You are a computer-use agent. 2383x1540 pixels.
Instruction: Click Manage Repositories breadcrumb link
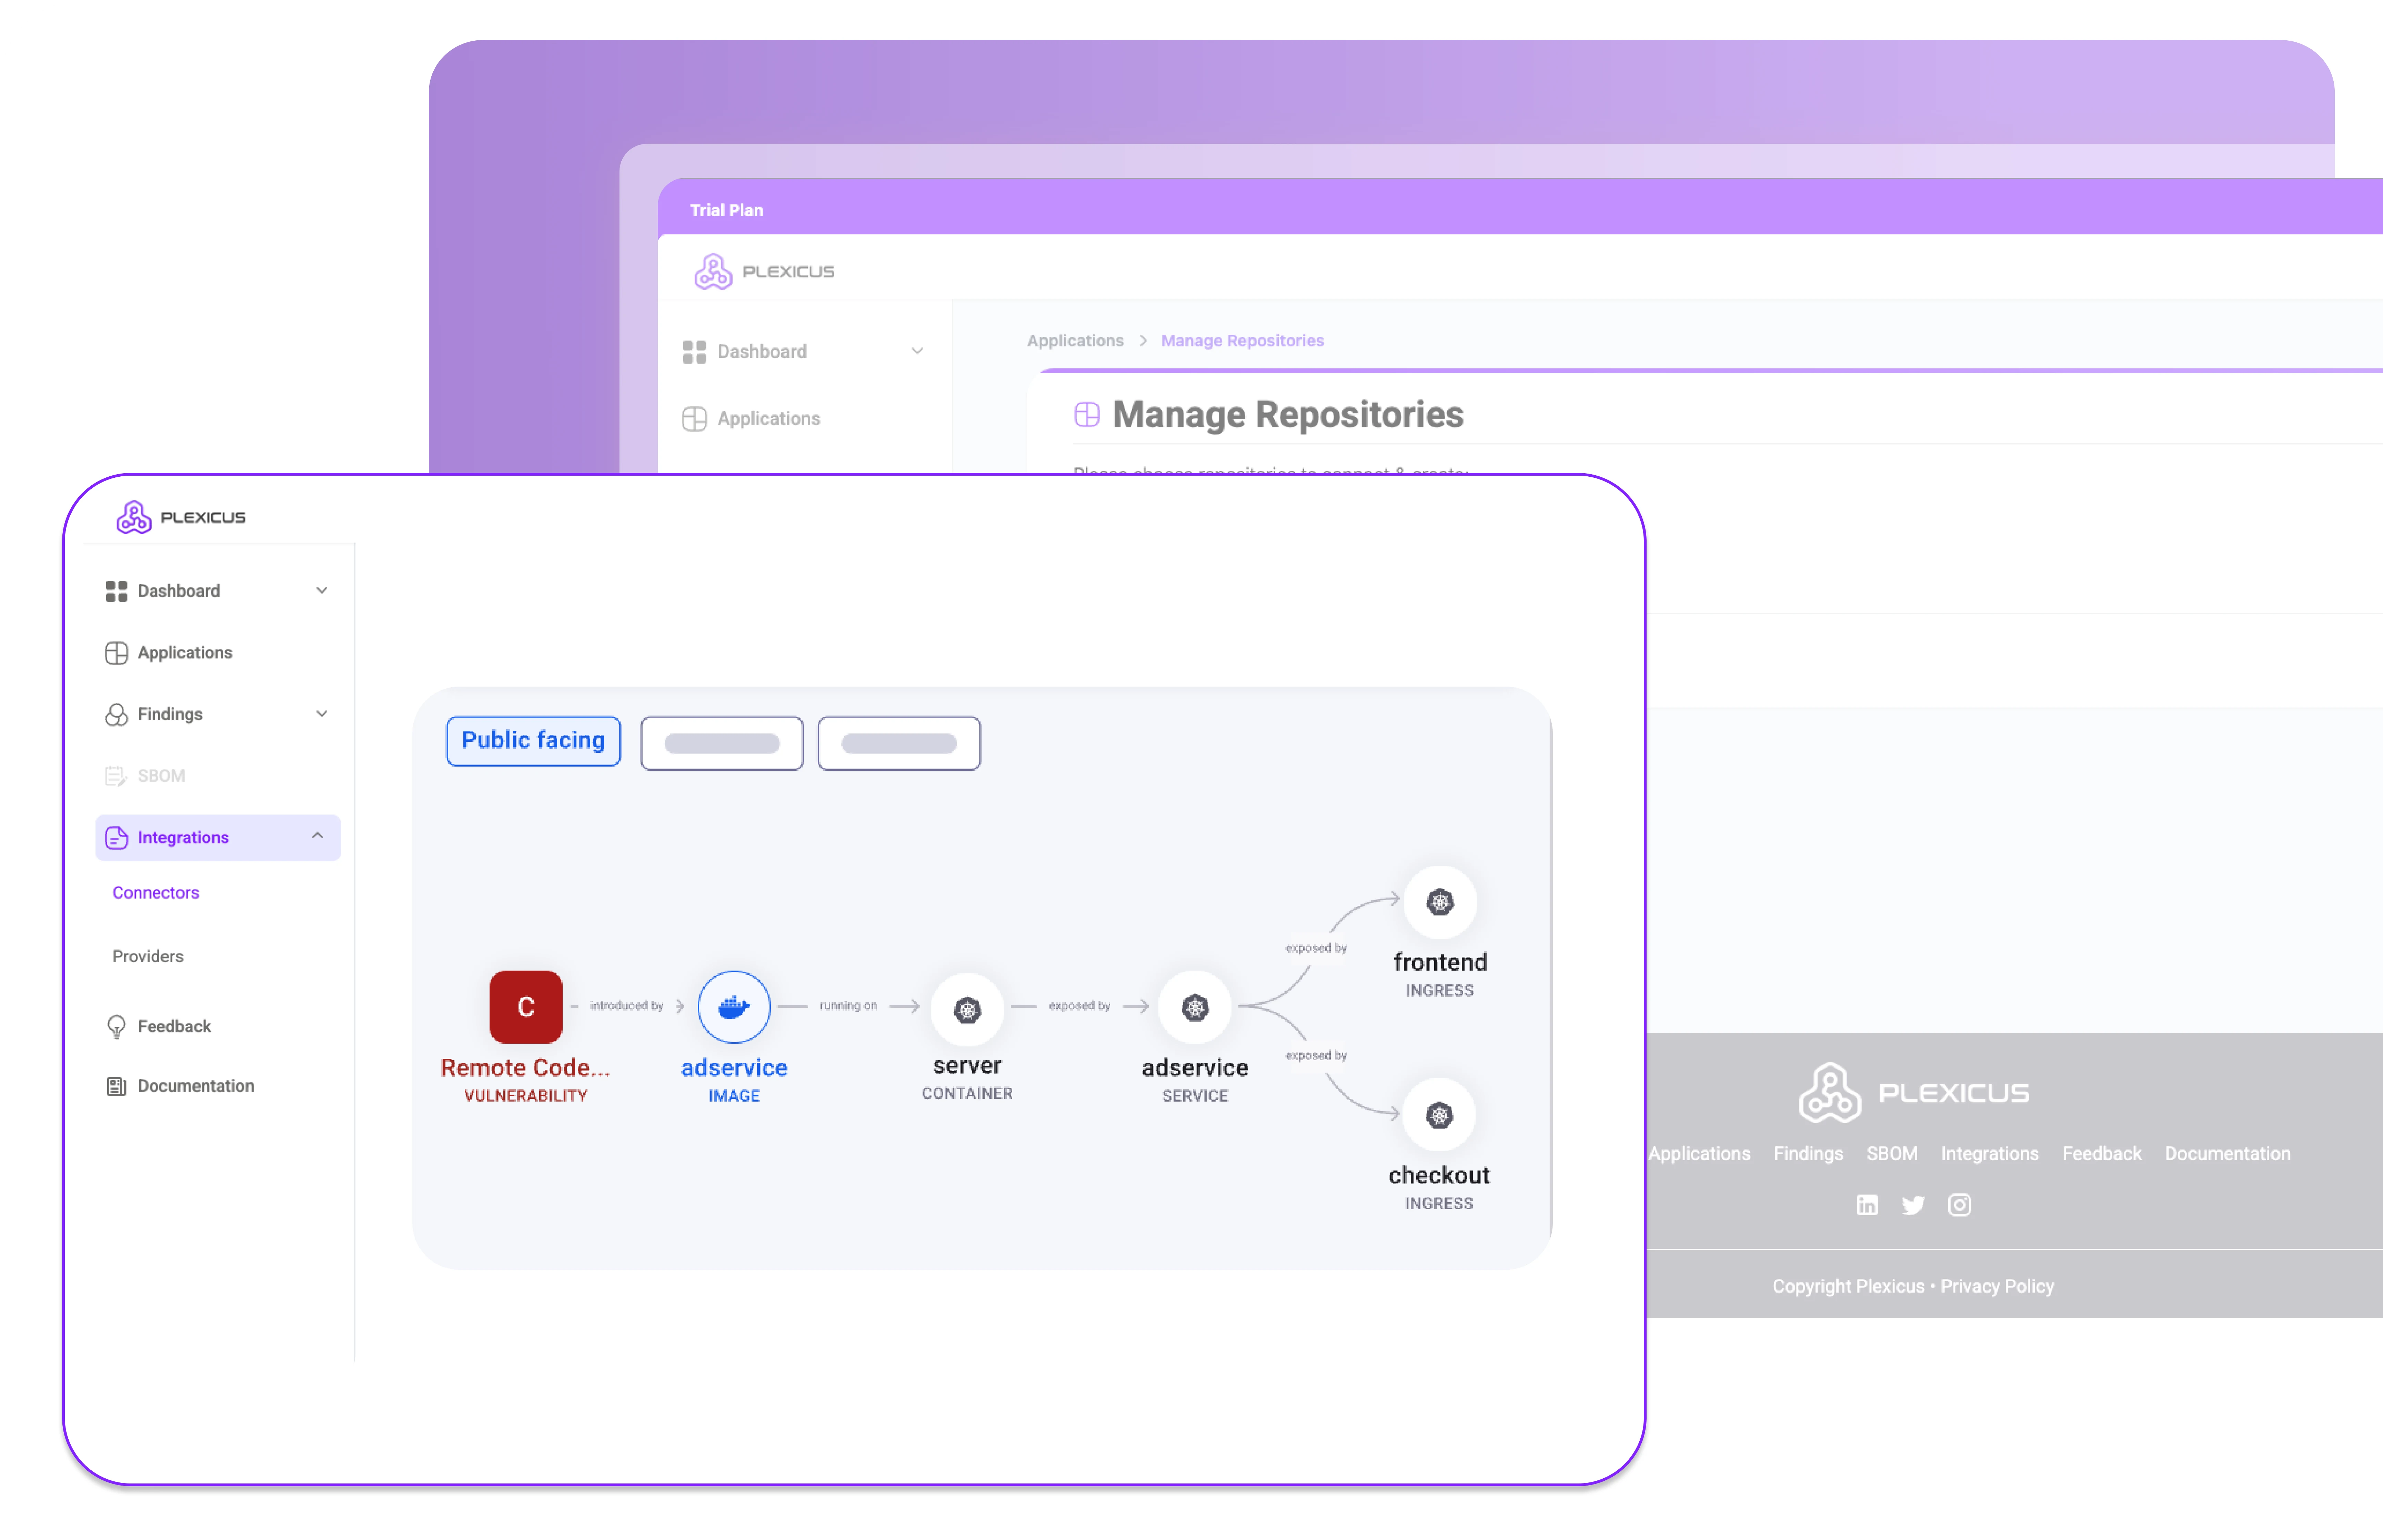coord(1242,341)
